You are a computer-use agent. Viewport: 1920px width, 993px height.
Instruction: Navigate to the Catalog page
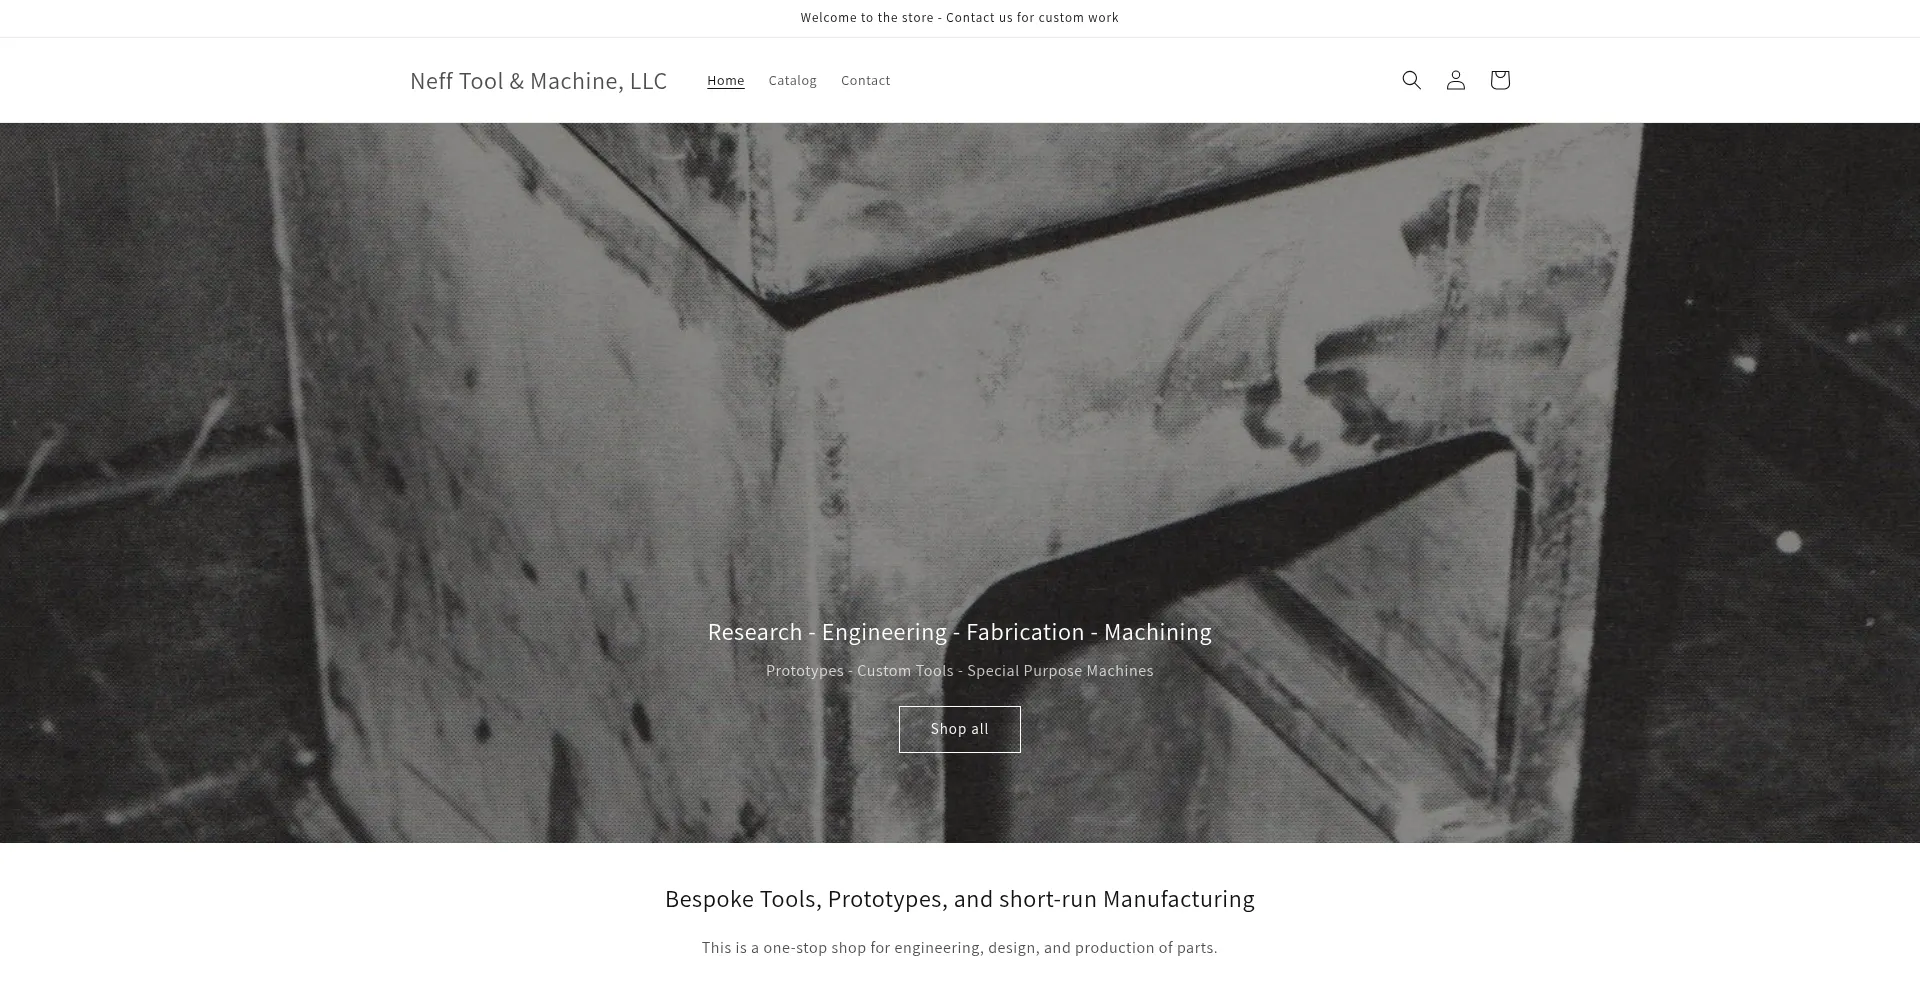coord(792,80)
